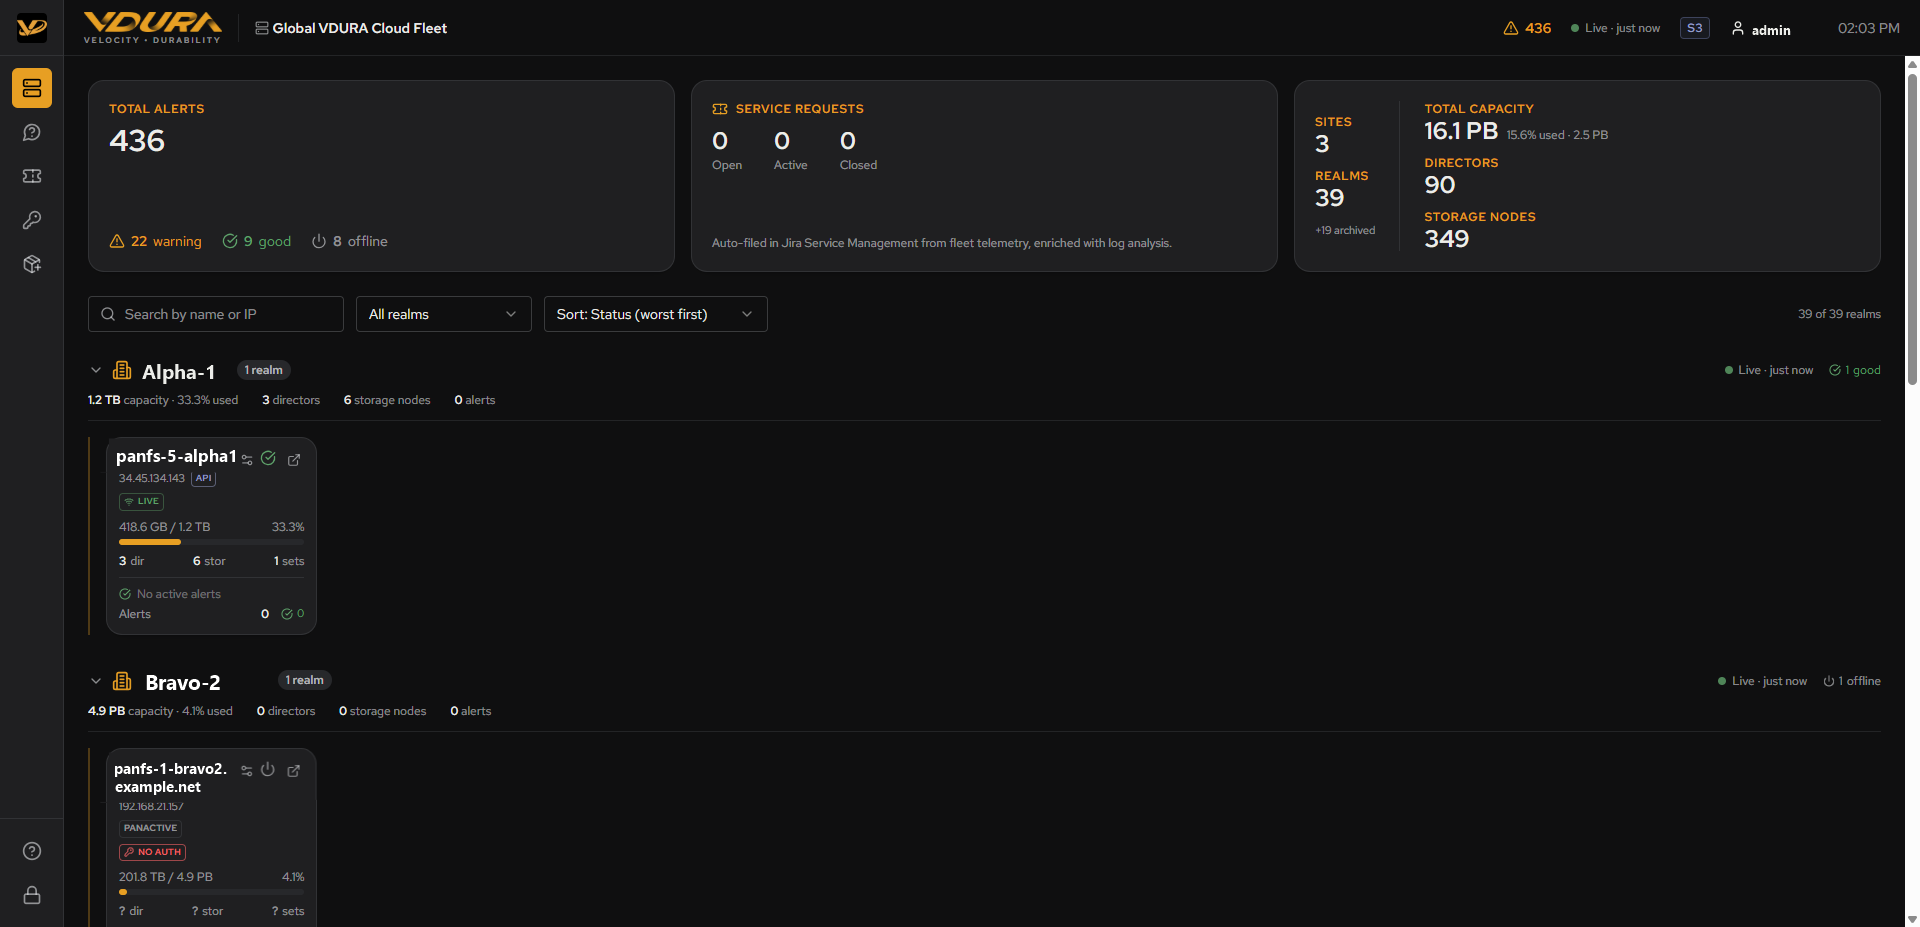Screen dimensions: 1920x927
Task: Collapse the Alpha-1 site section
Action: 96,370
